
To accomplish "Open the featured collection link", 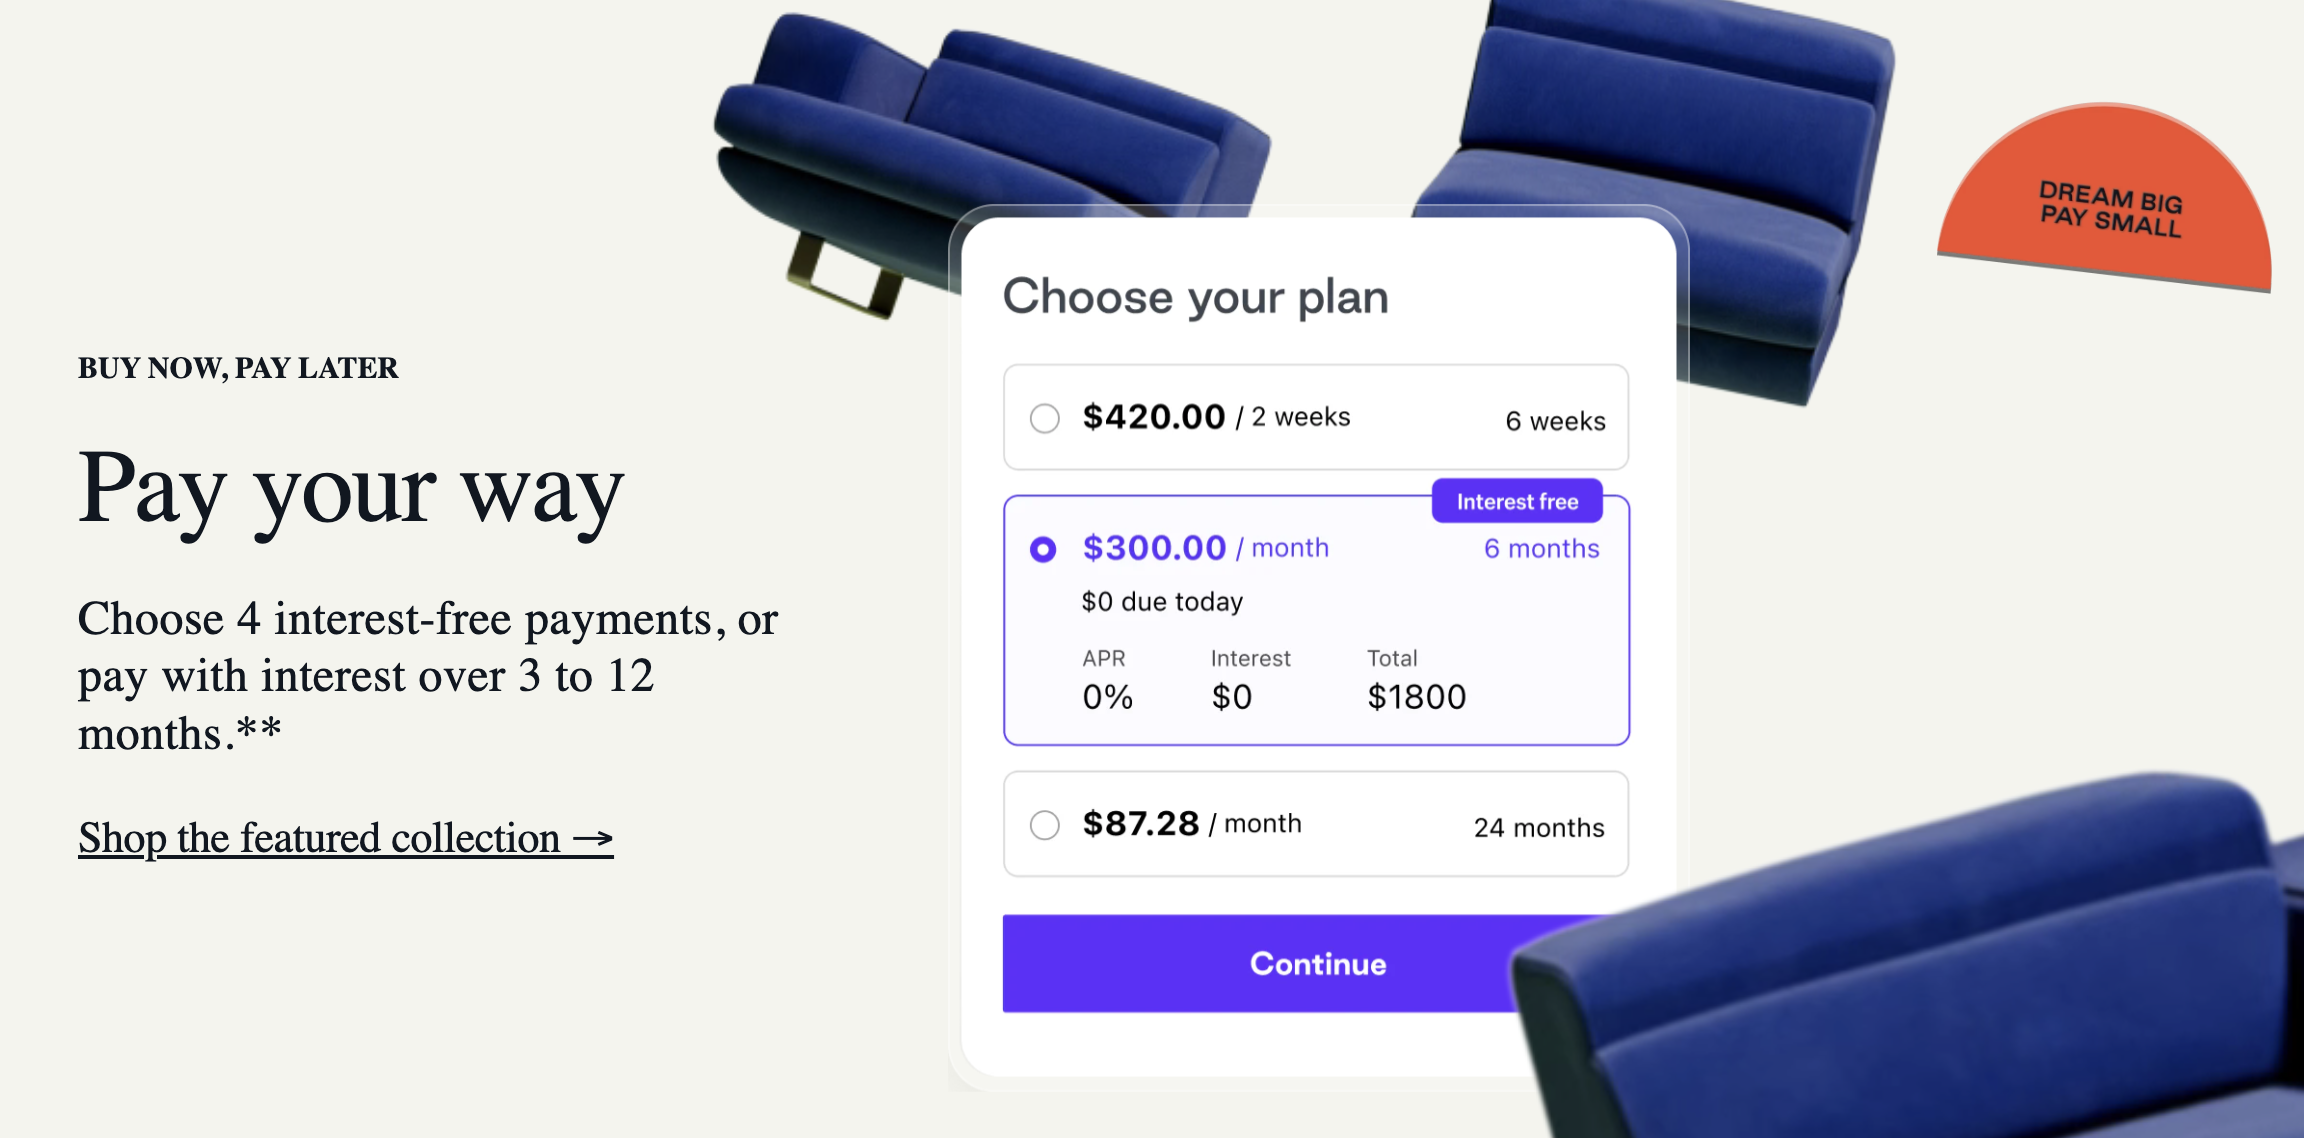I will (345, 838).
